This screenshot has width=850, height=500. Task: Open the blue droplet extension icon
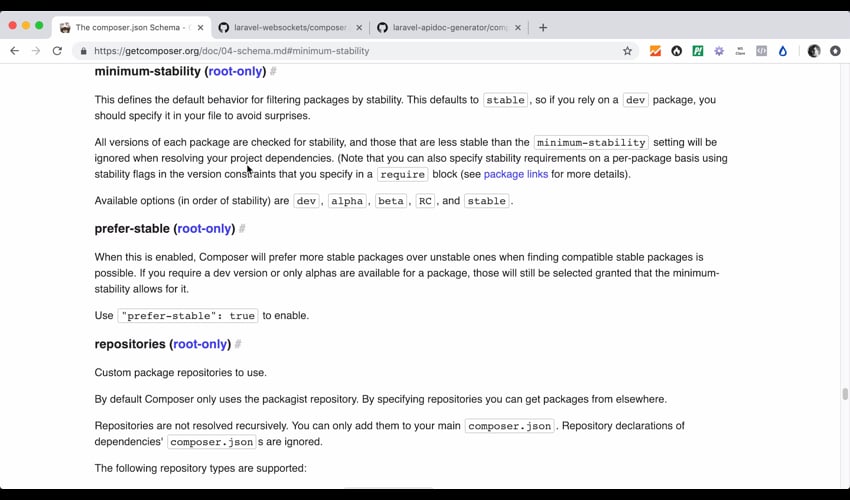pyautogui.click(x=783, y=51)
